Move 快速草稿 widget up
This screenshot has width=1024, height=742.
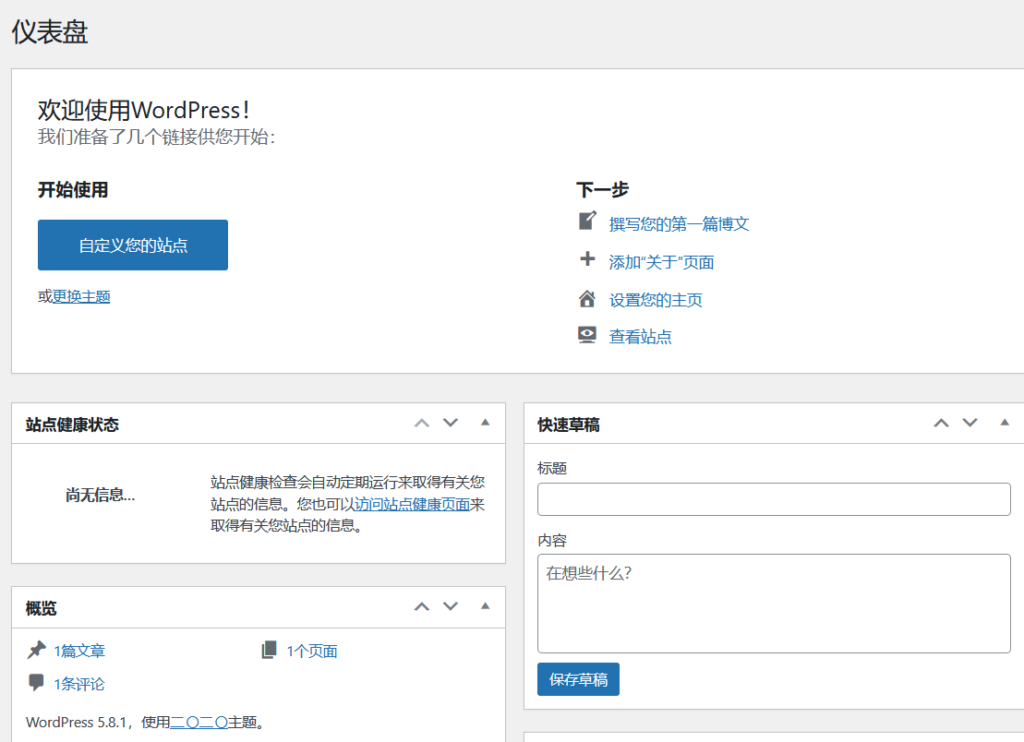pyautogui.click(x=941, y=423)
